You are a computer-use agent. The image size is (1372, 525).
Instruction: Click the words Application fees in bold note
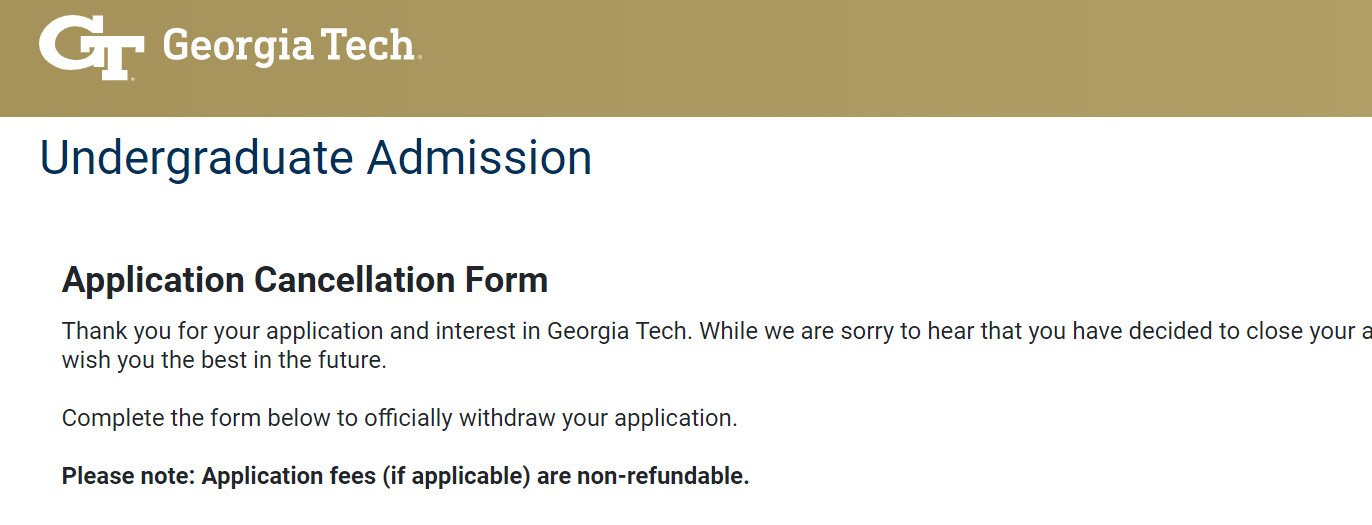point(288,476)
